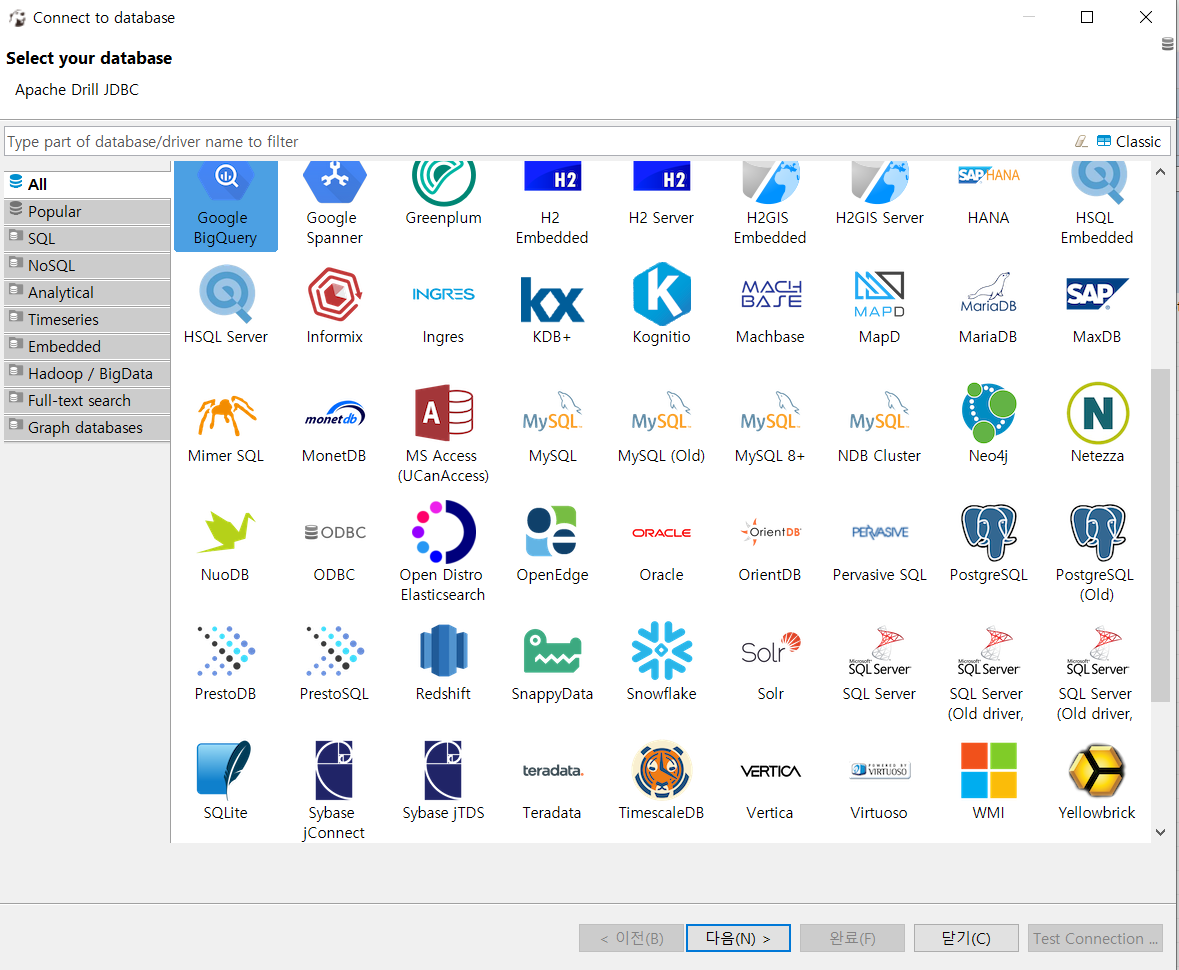Choose the Kognitio icon

(661, 305)
